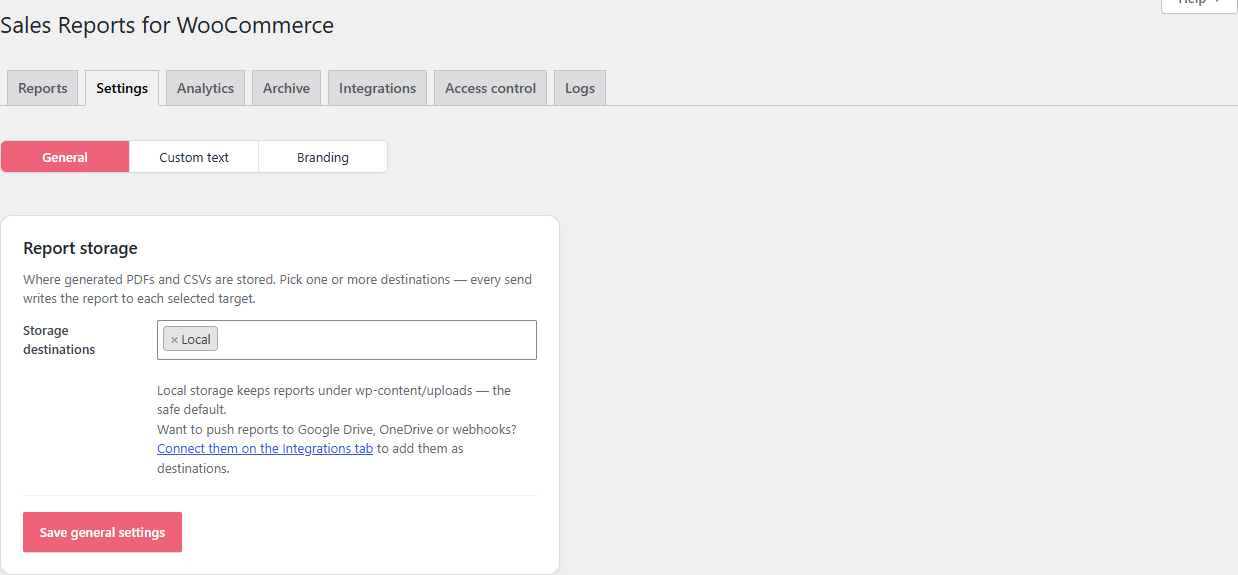Remove the Local storage destination tag
The height and width of the screenshot is (575, 1238).
(174, 340)
